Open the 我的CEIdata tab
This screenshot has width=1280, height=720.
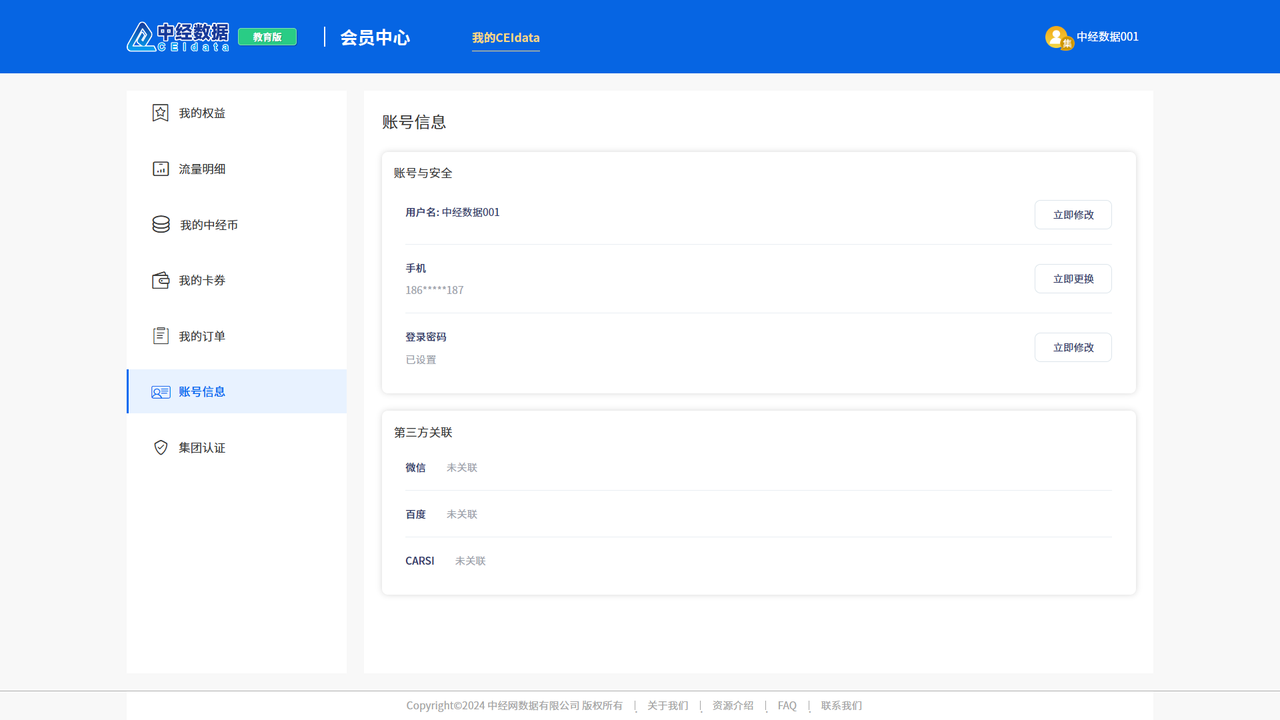click(505, 38)
